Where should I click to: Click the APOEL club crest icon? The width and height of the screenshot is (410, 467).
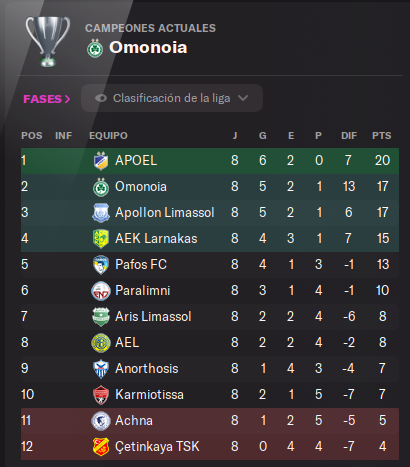[x=101, y=161]
